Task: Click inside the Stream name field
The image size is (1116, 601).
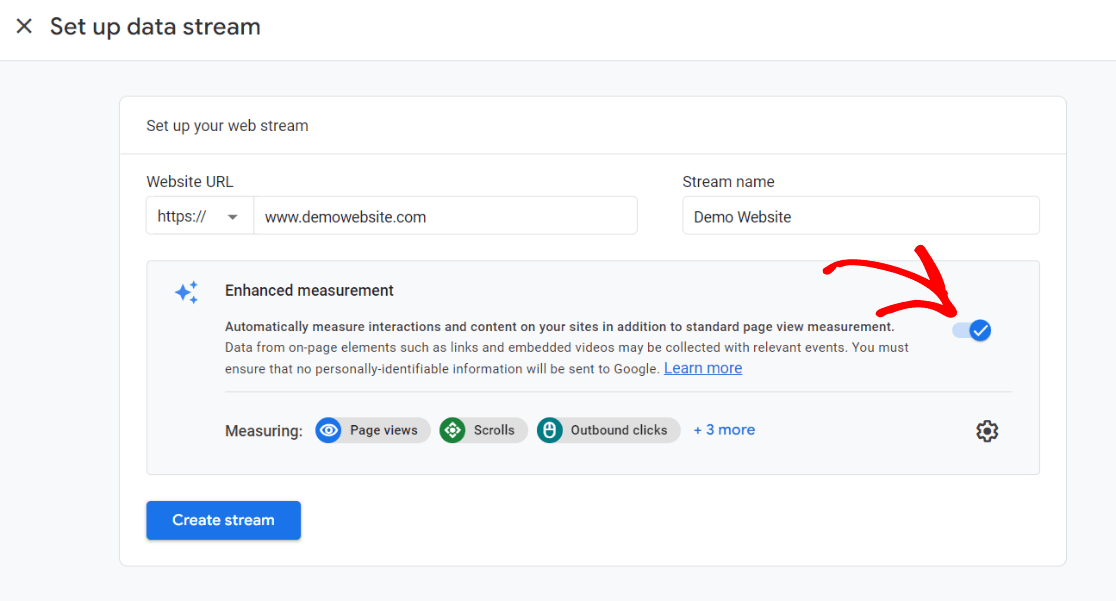Action: 860,215
